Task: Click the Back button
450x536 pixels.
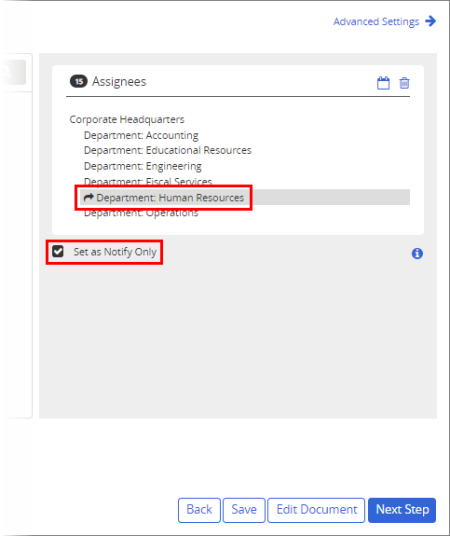Action: pos(199,510)
